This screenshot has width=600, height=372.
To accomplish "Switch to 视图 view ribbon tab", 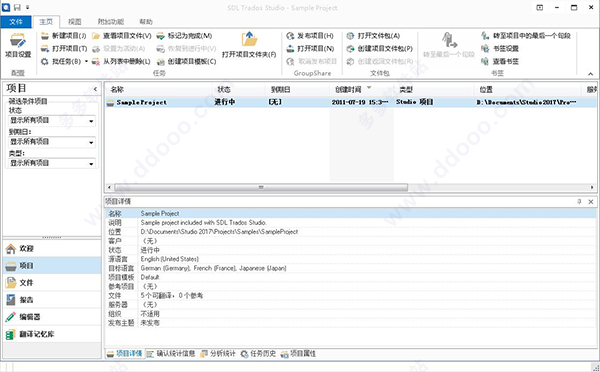I will click(75, 22).
